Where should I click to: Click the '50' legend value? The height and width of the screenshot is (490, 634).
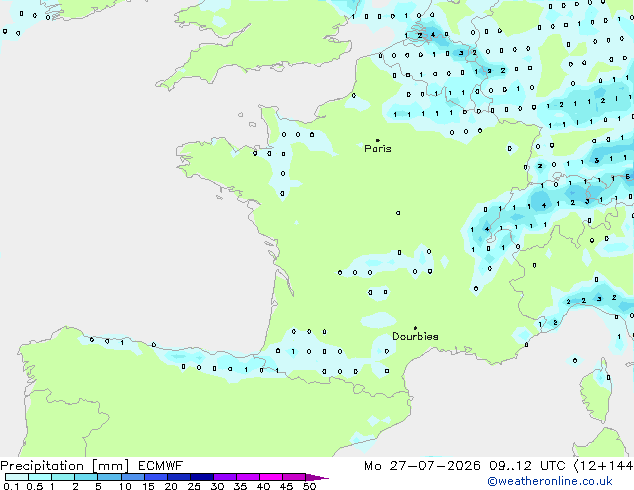[310, 486]
